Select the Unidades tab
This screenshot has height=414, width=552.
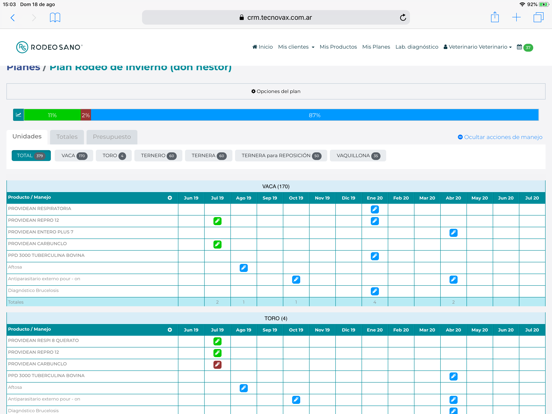click(27, 137)
